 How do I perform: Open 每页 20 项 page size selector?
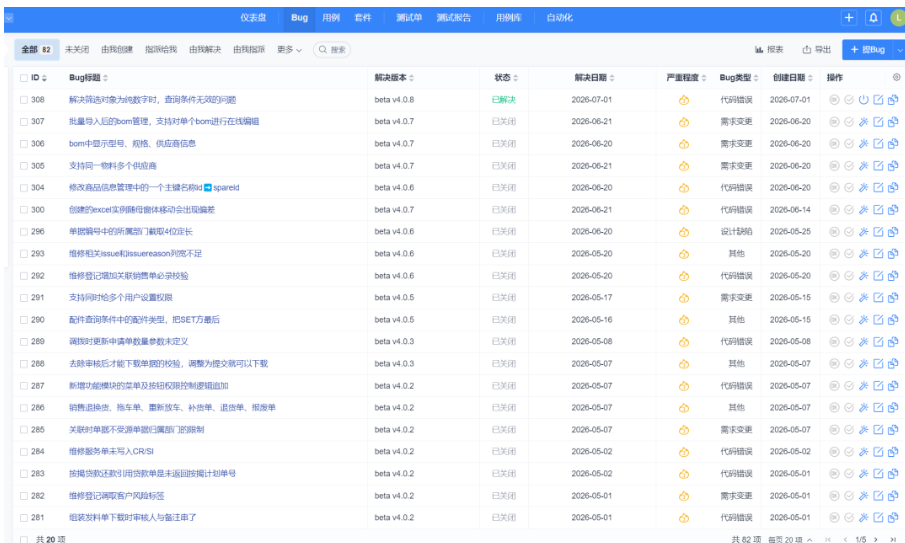[790, 540]
